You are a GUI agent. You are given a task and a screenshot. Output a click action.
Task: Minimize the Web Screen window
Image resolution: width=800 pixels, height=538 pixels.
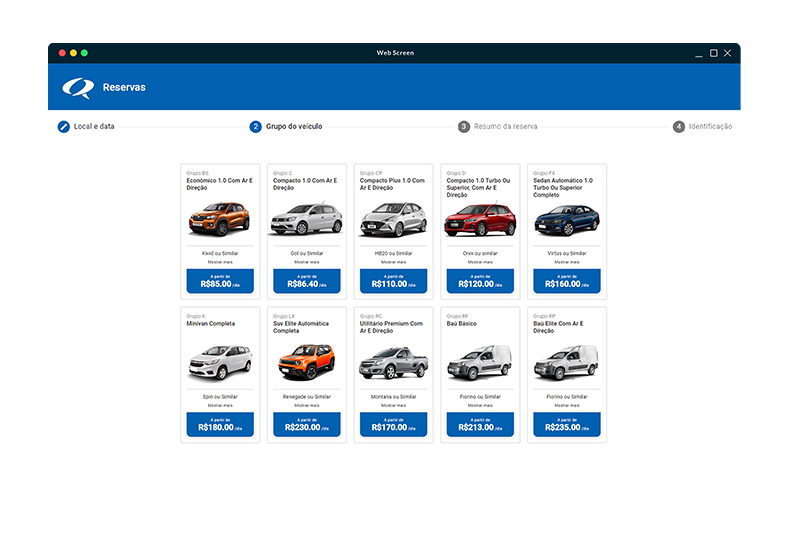[698, 54]
